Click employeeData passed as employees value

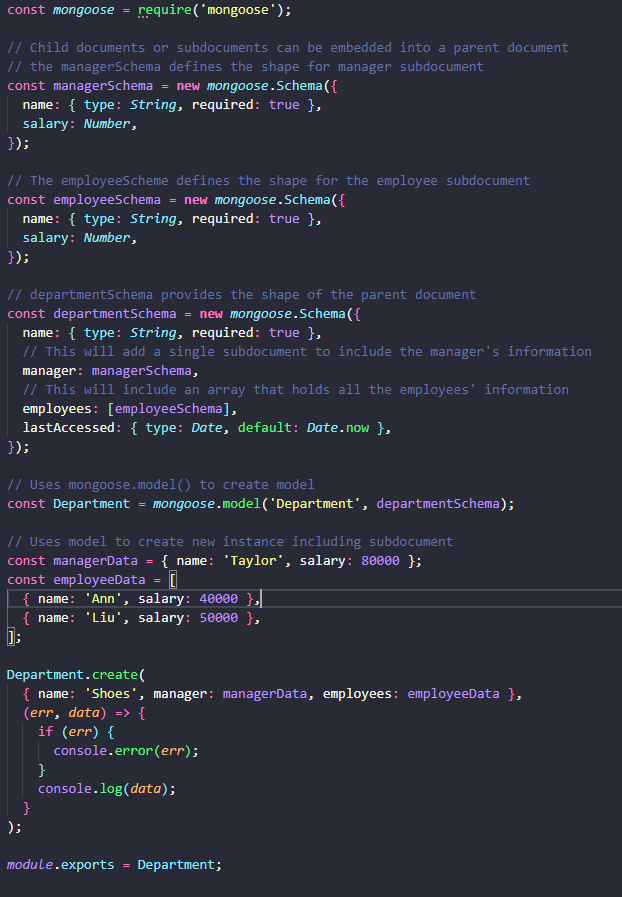point(453,694)
